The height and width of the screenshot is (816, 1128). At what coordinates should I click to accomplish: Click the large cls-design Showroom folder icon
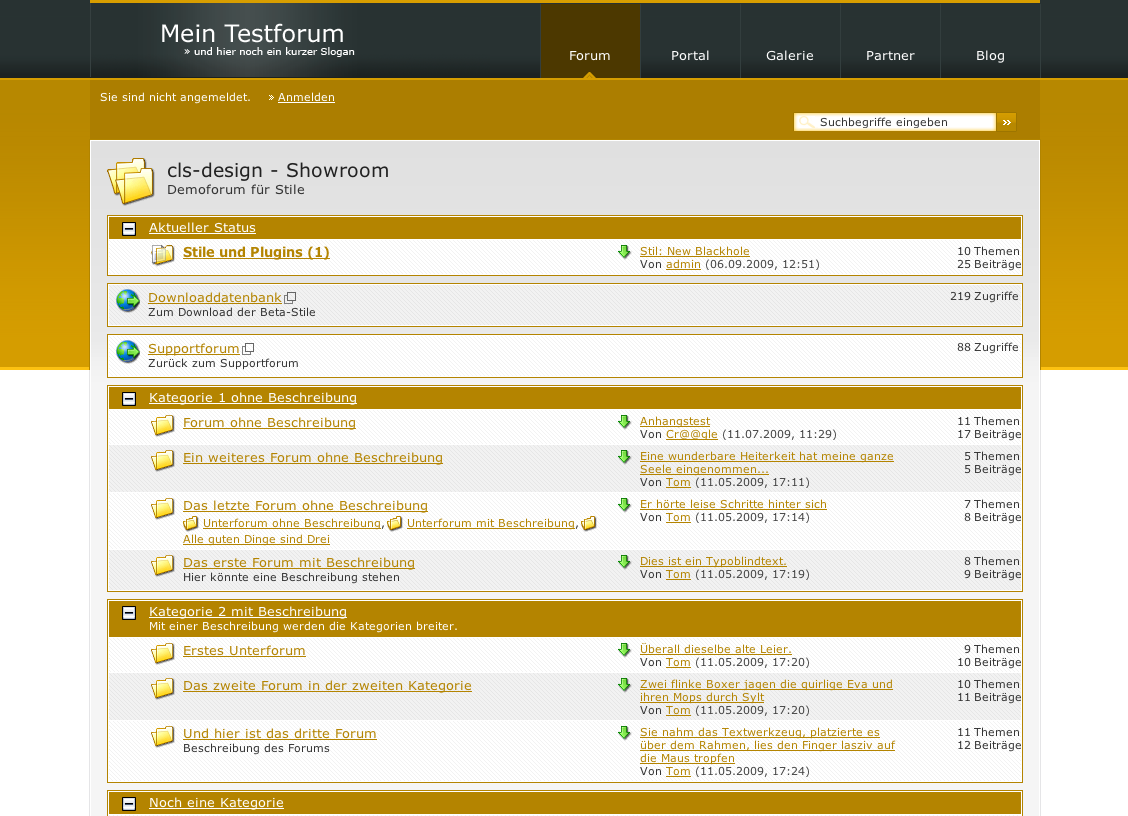click(131, 181)
